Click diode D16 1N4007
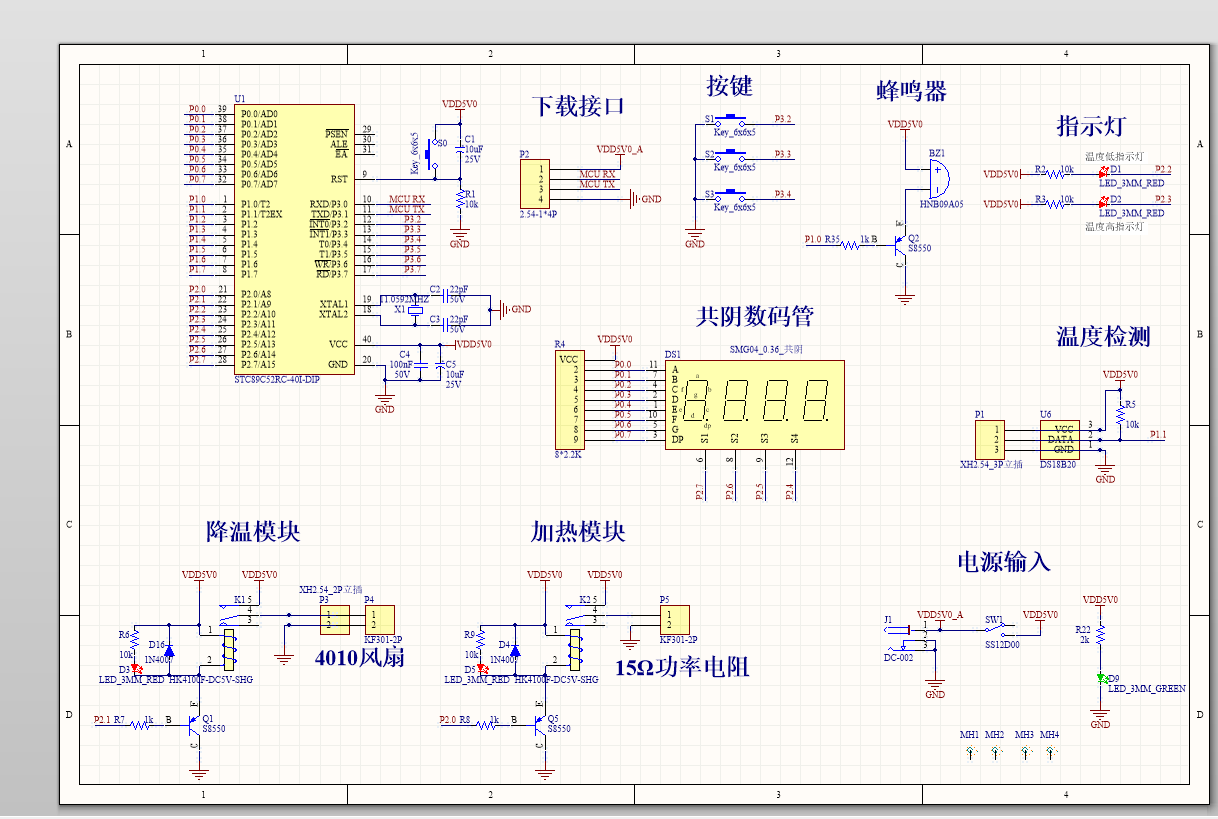This screenshot has width=1218, height=819. point(169,650)
